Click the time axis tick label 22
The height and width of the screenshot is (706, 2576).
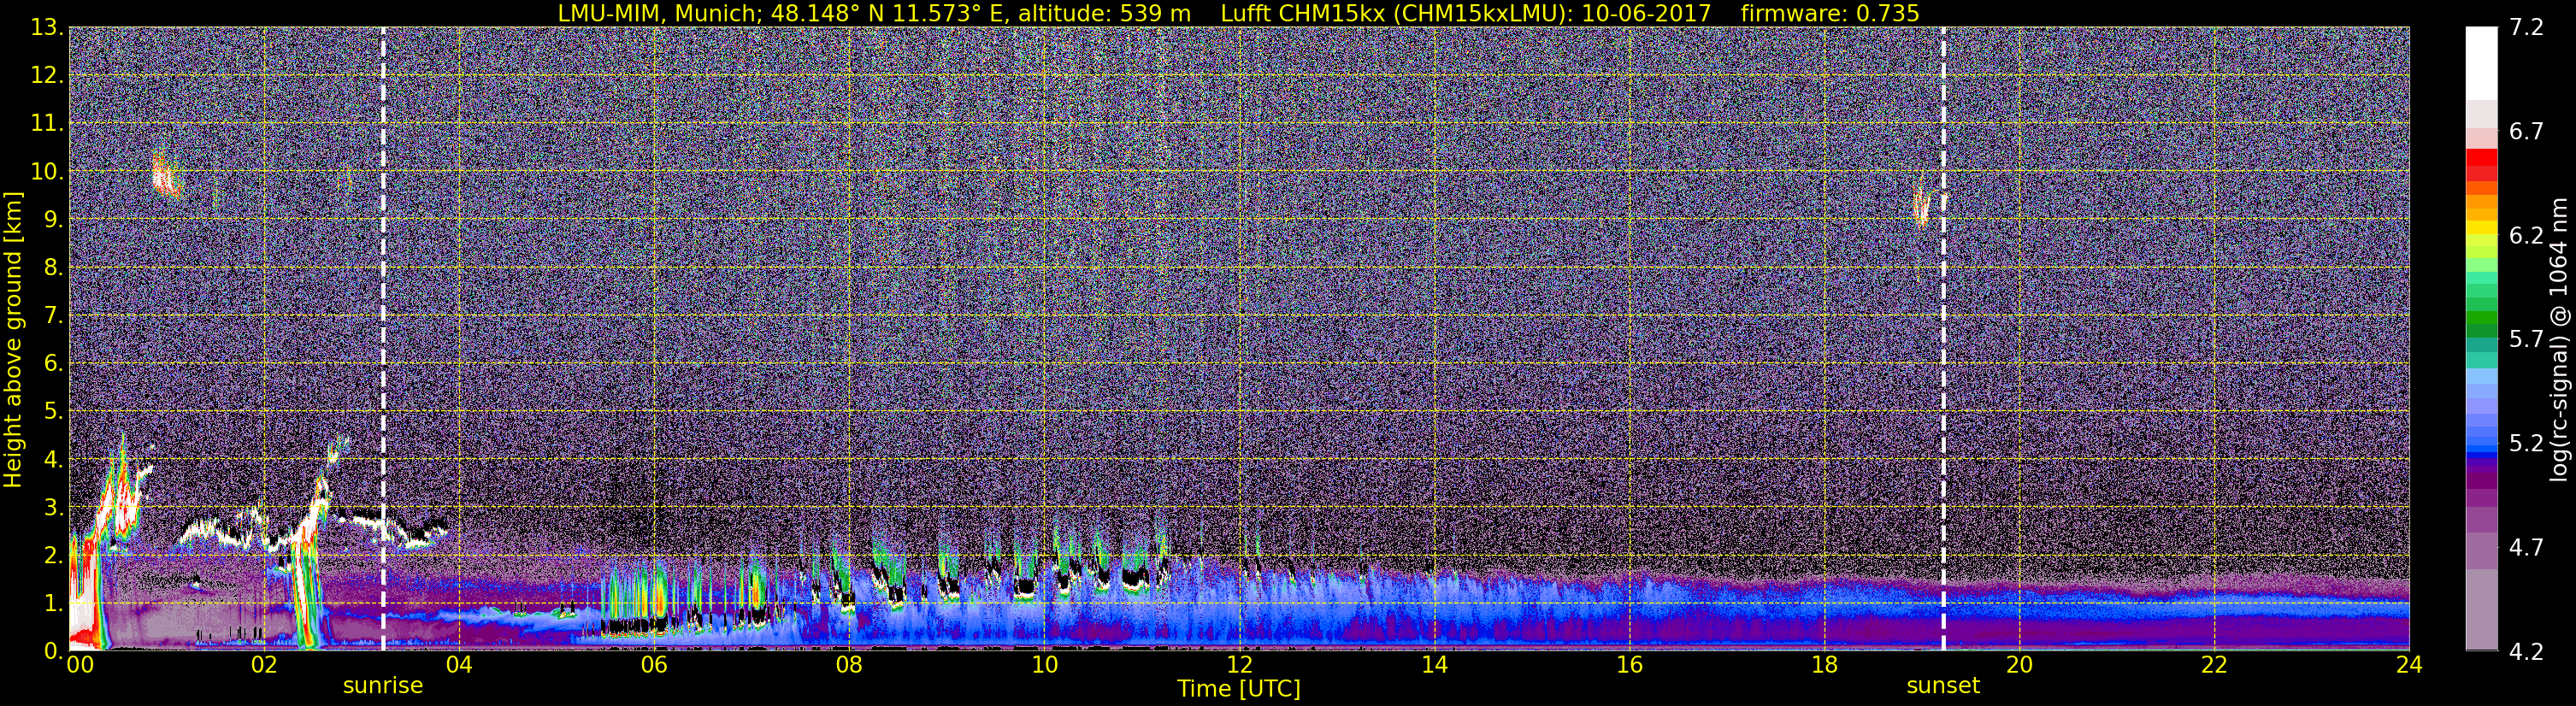pos(2214,666)
